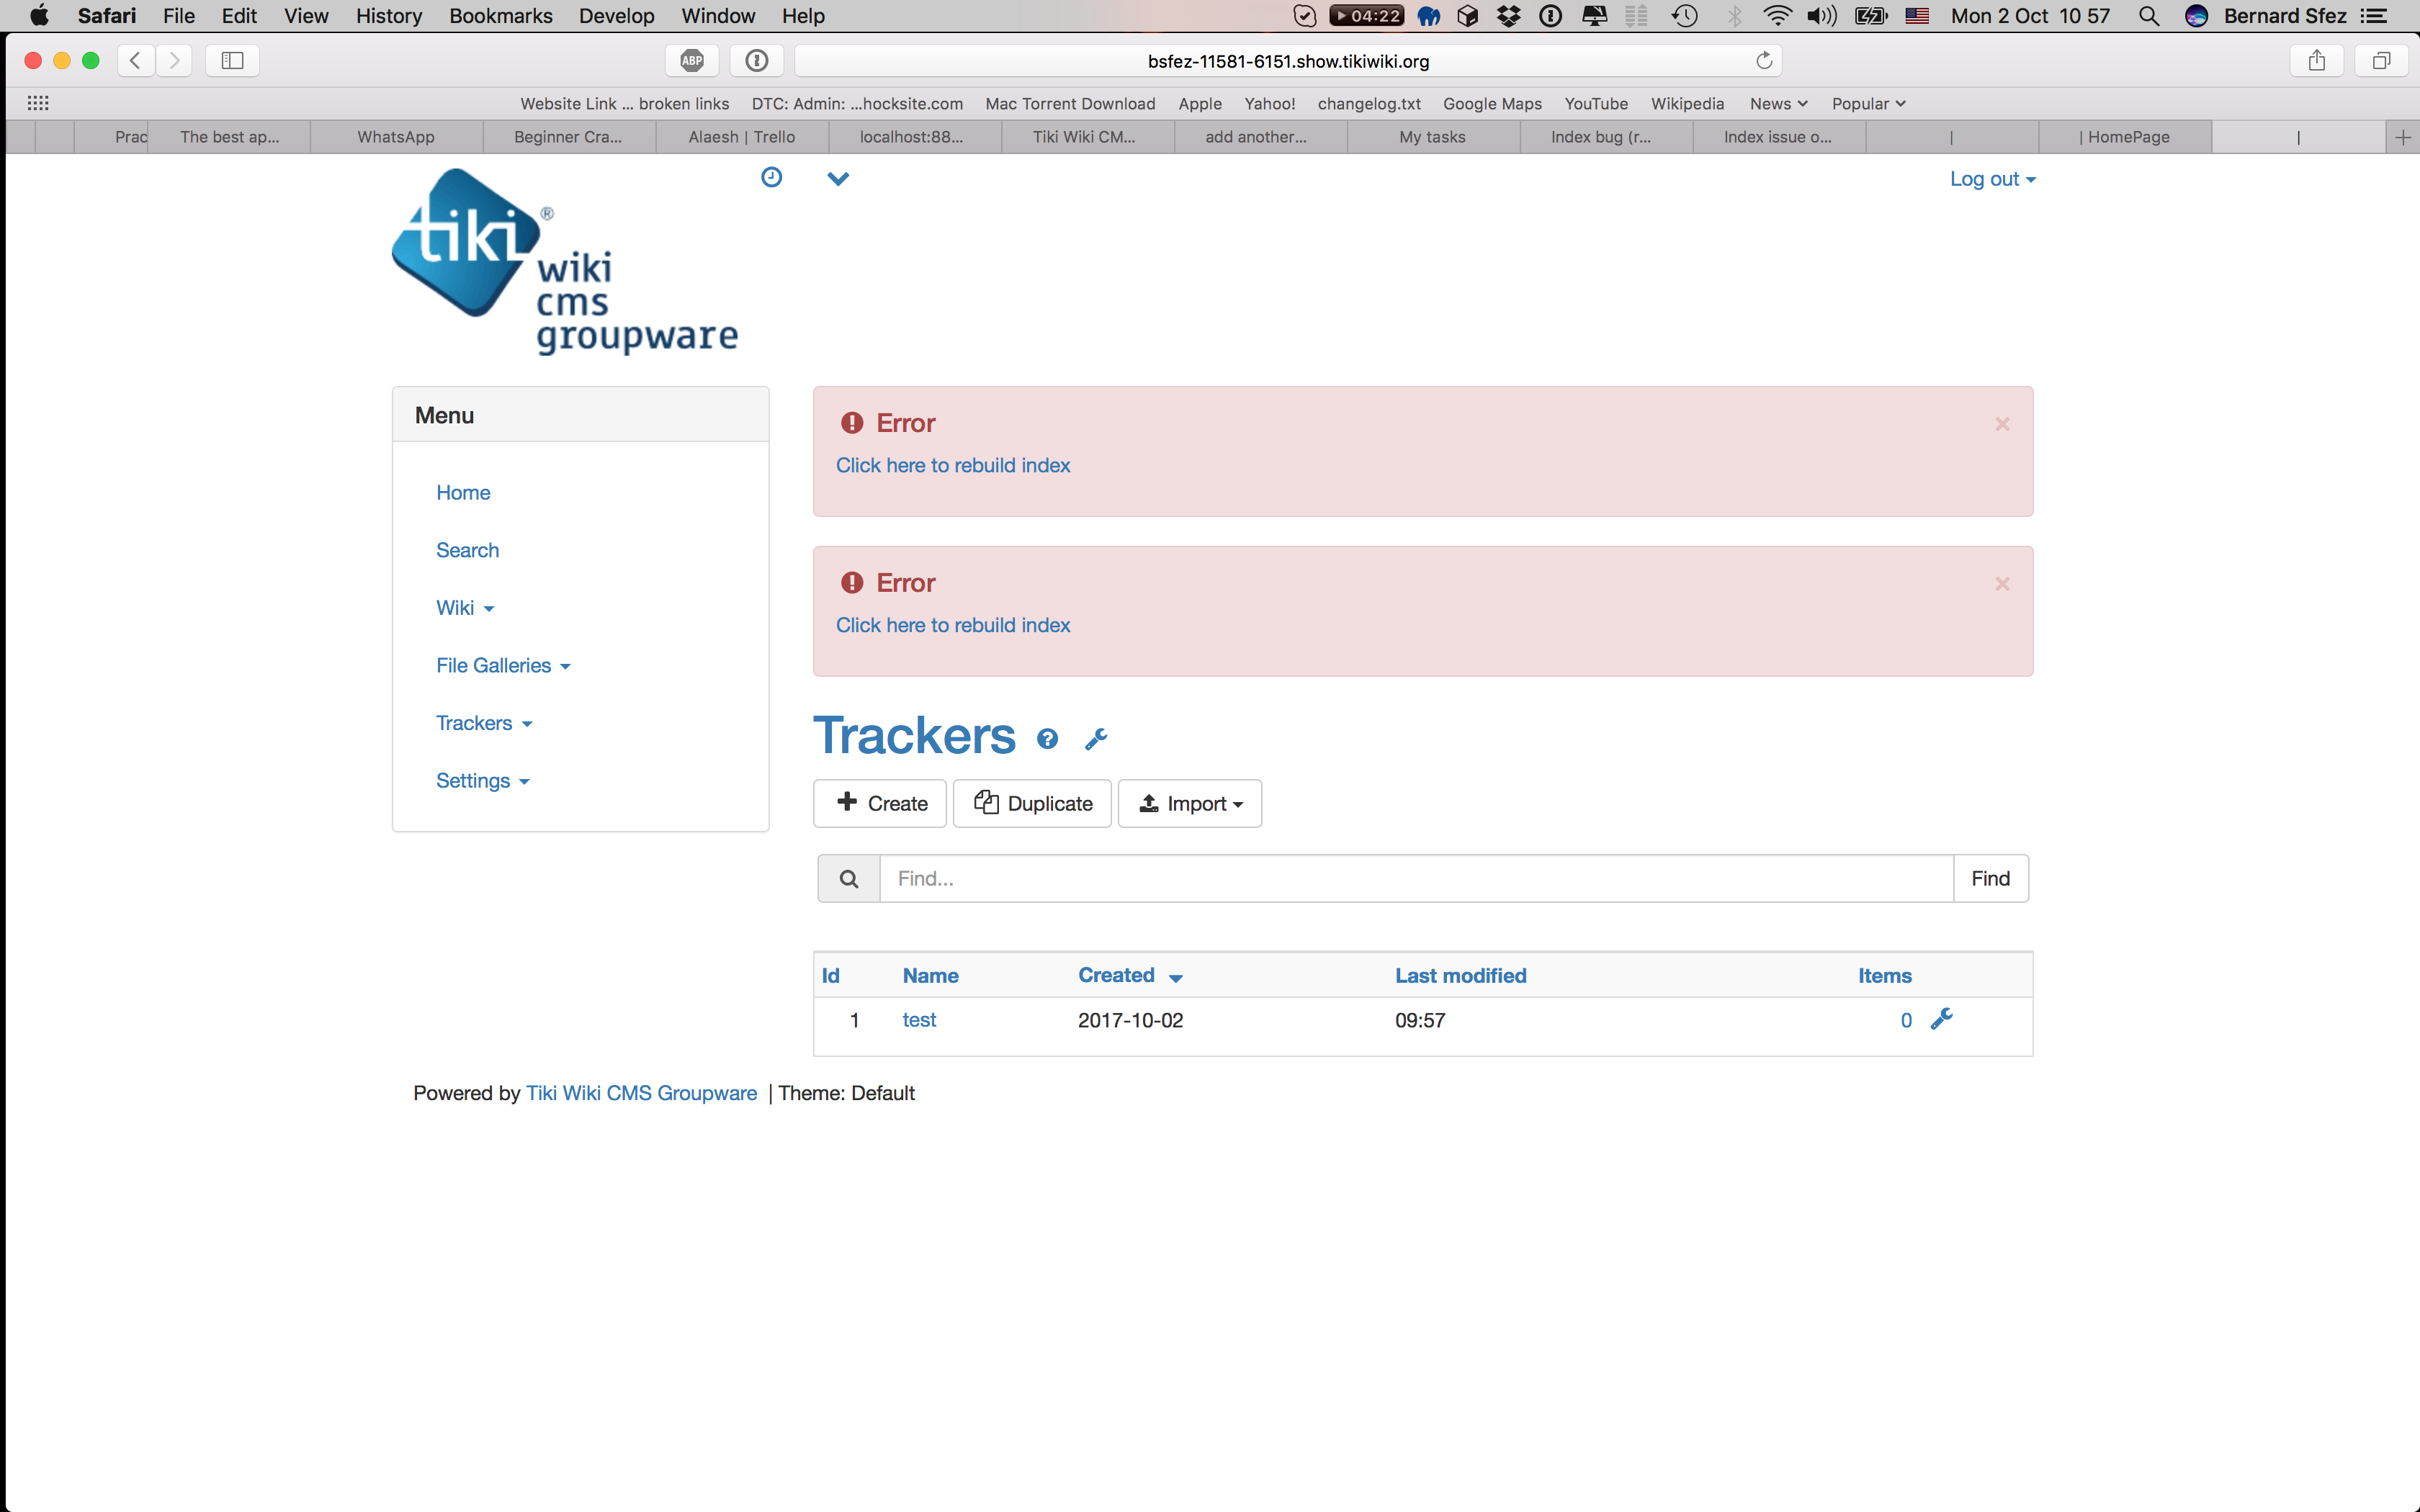Open the Wikipedia bookmark
This screenshot has width=2420, height=1512.
[x=1687, y=103]
